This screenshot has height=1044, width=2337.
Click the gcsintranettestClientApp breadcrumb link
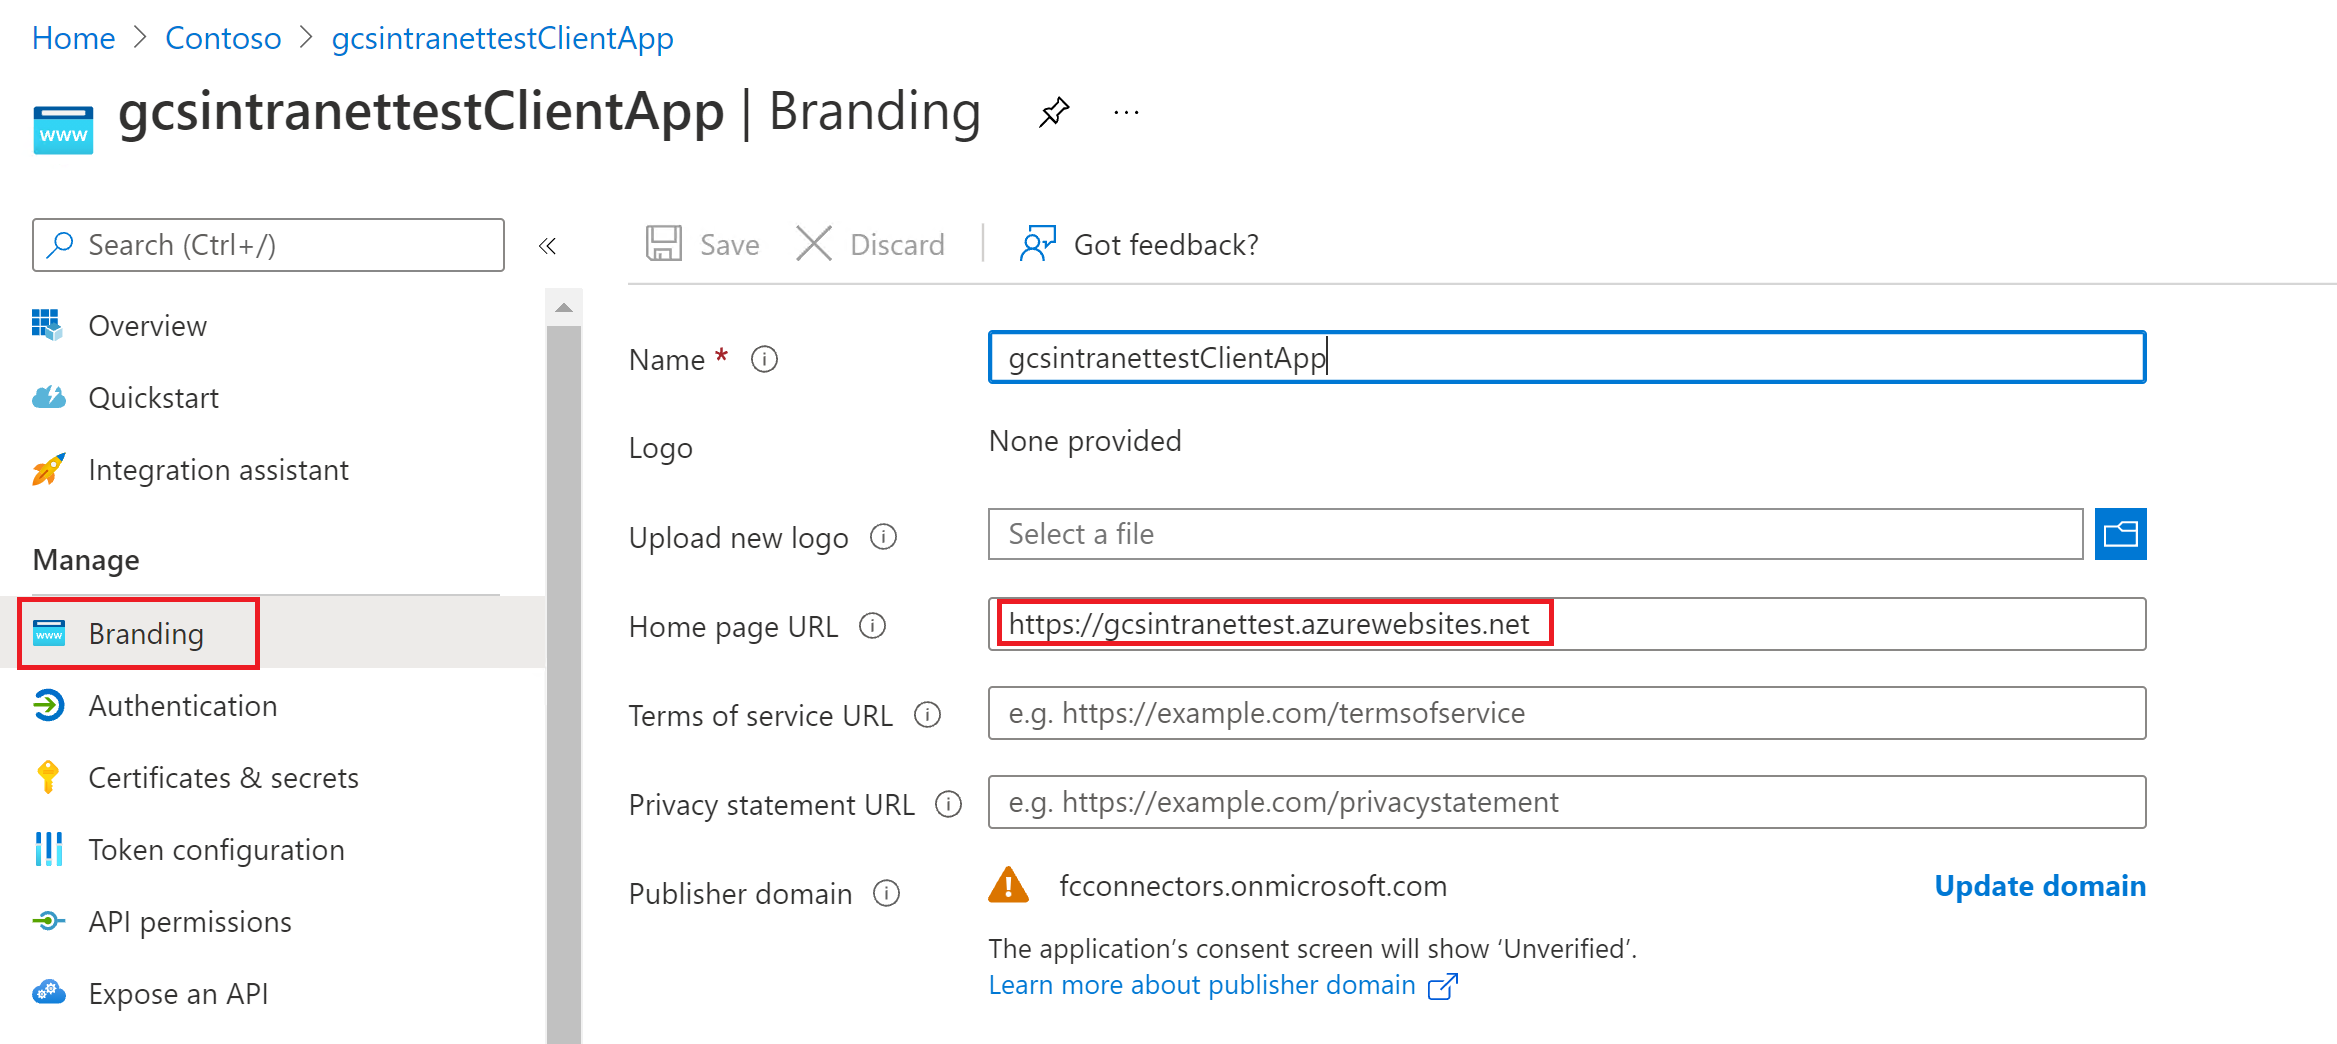[x=503, y=38]
